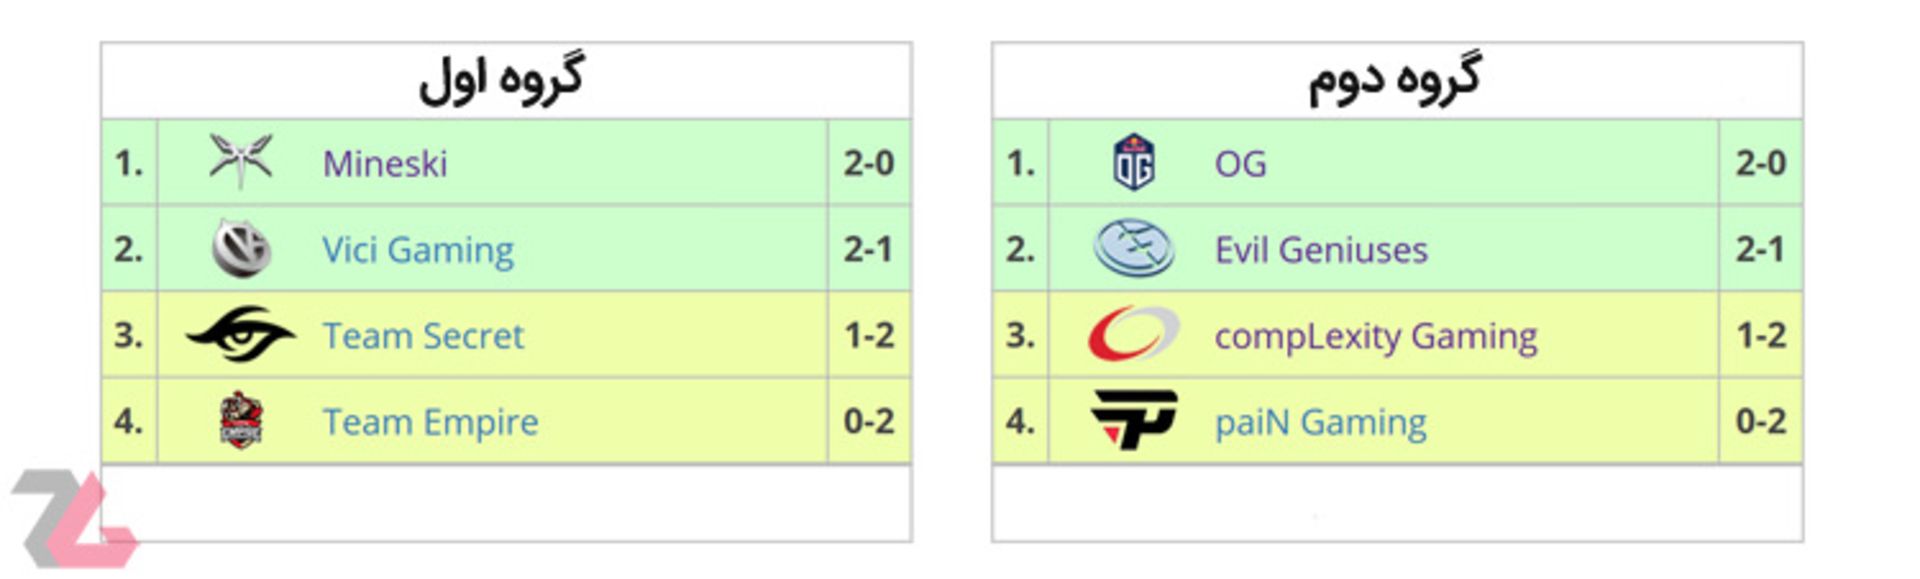
Task: Click the Mineski team logo
Action: [241, 160]
